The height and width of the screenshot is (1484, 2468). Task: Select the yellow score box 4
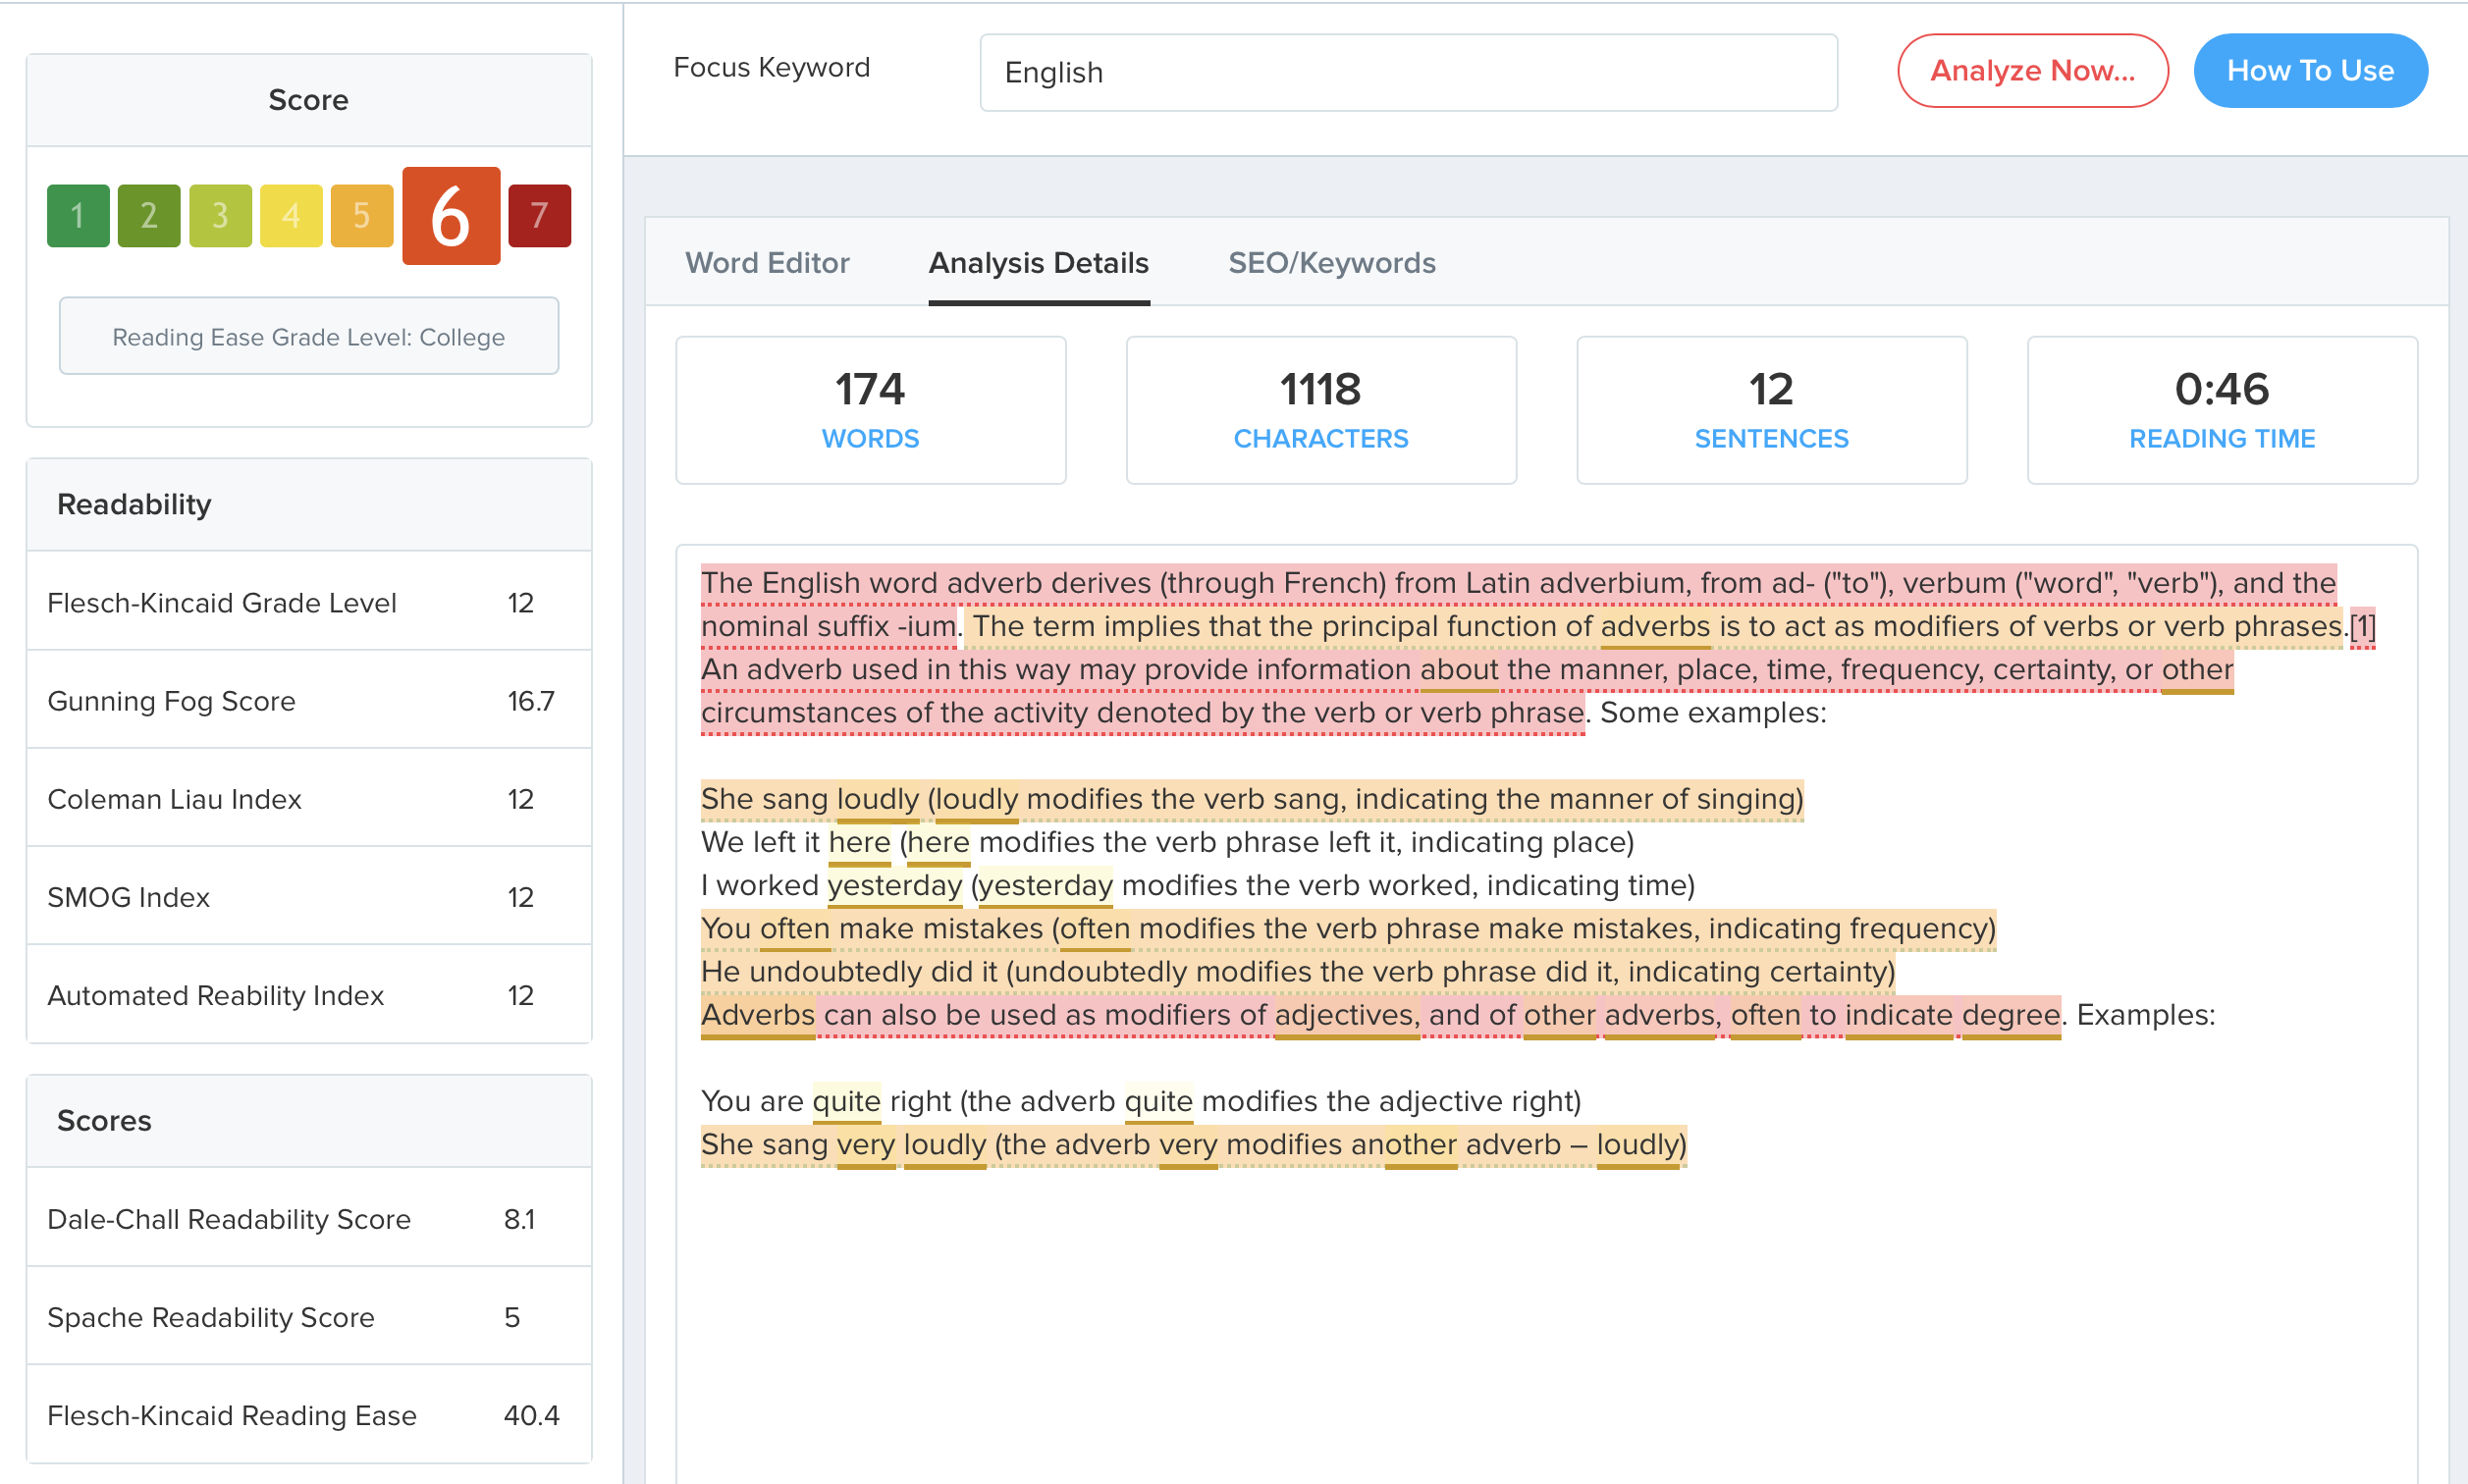(x=291, y=215)
